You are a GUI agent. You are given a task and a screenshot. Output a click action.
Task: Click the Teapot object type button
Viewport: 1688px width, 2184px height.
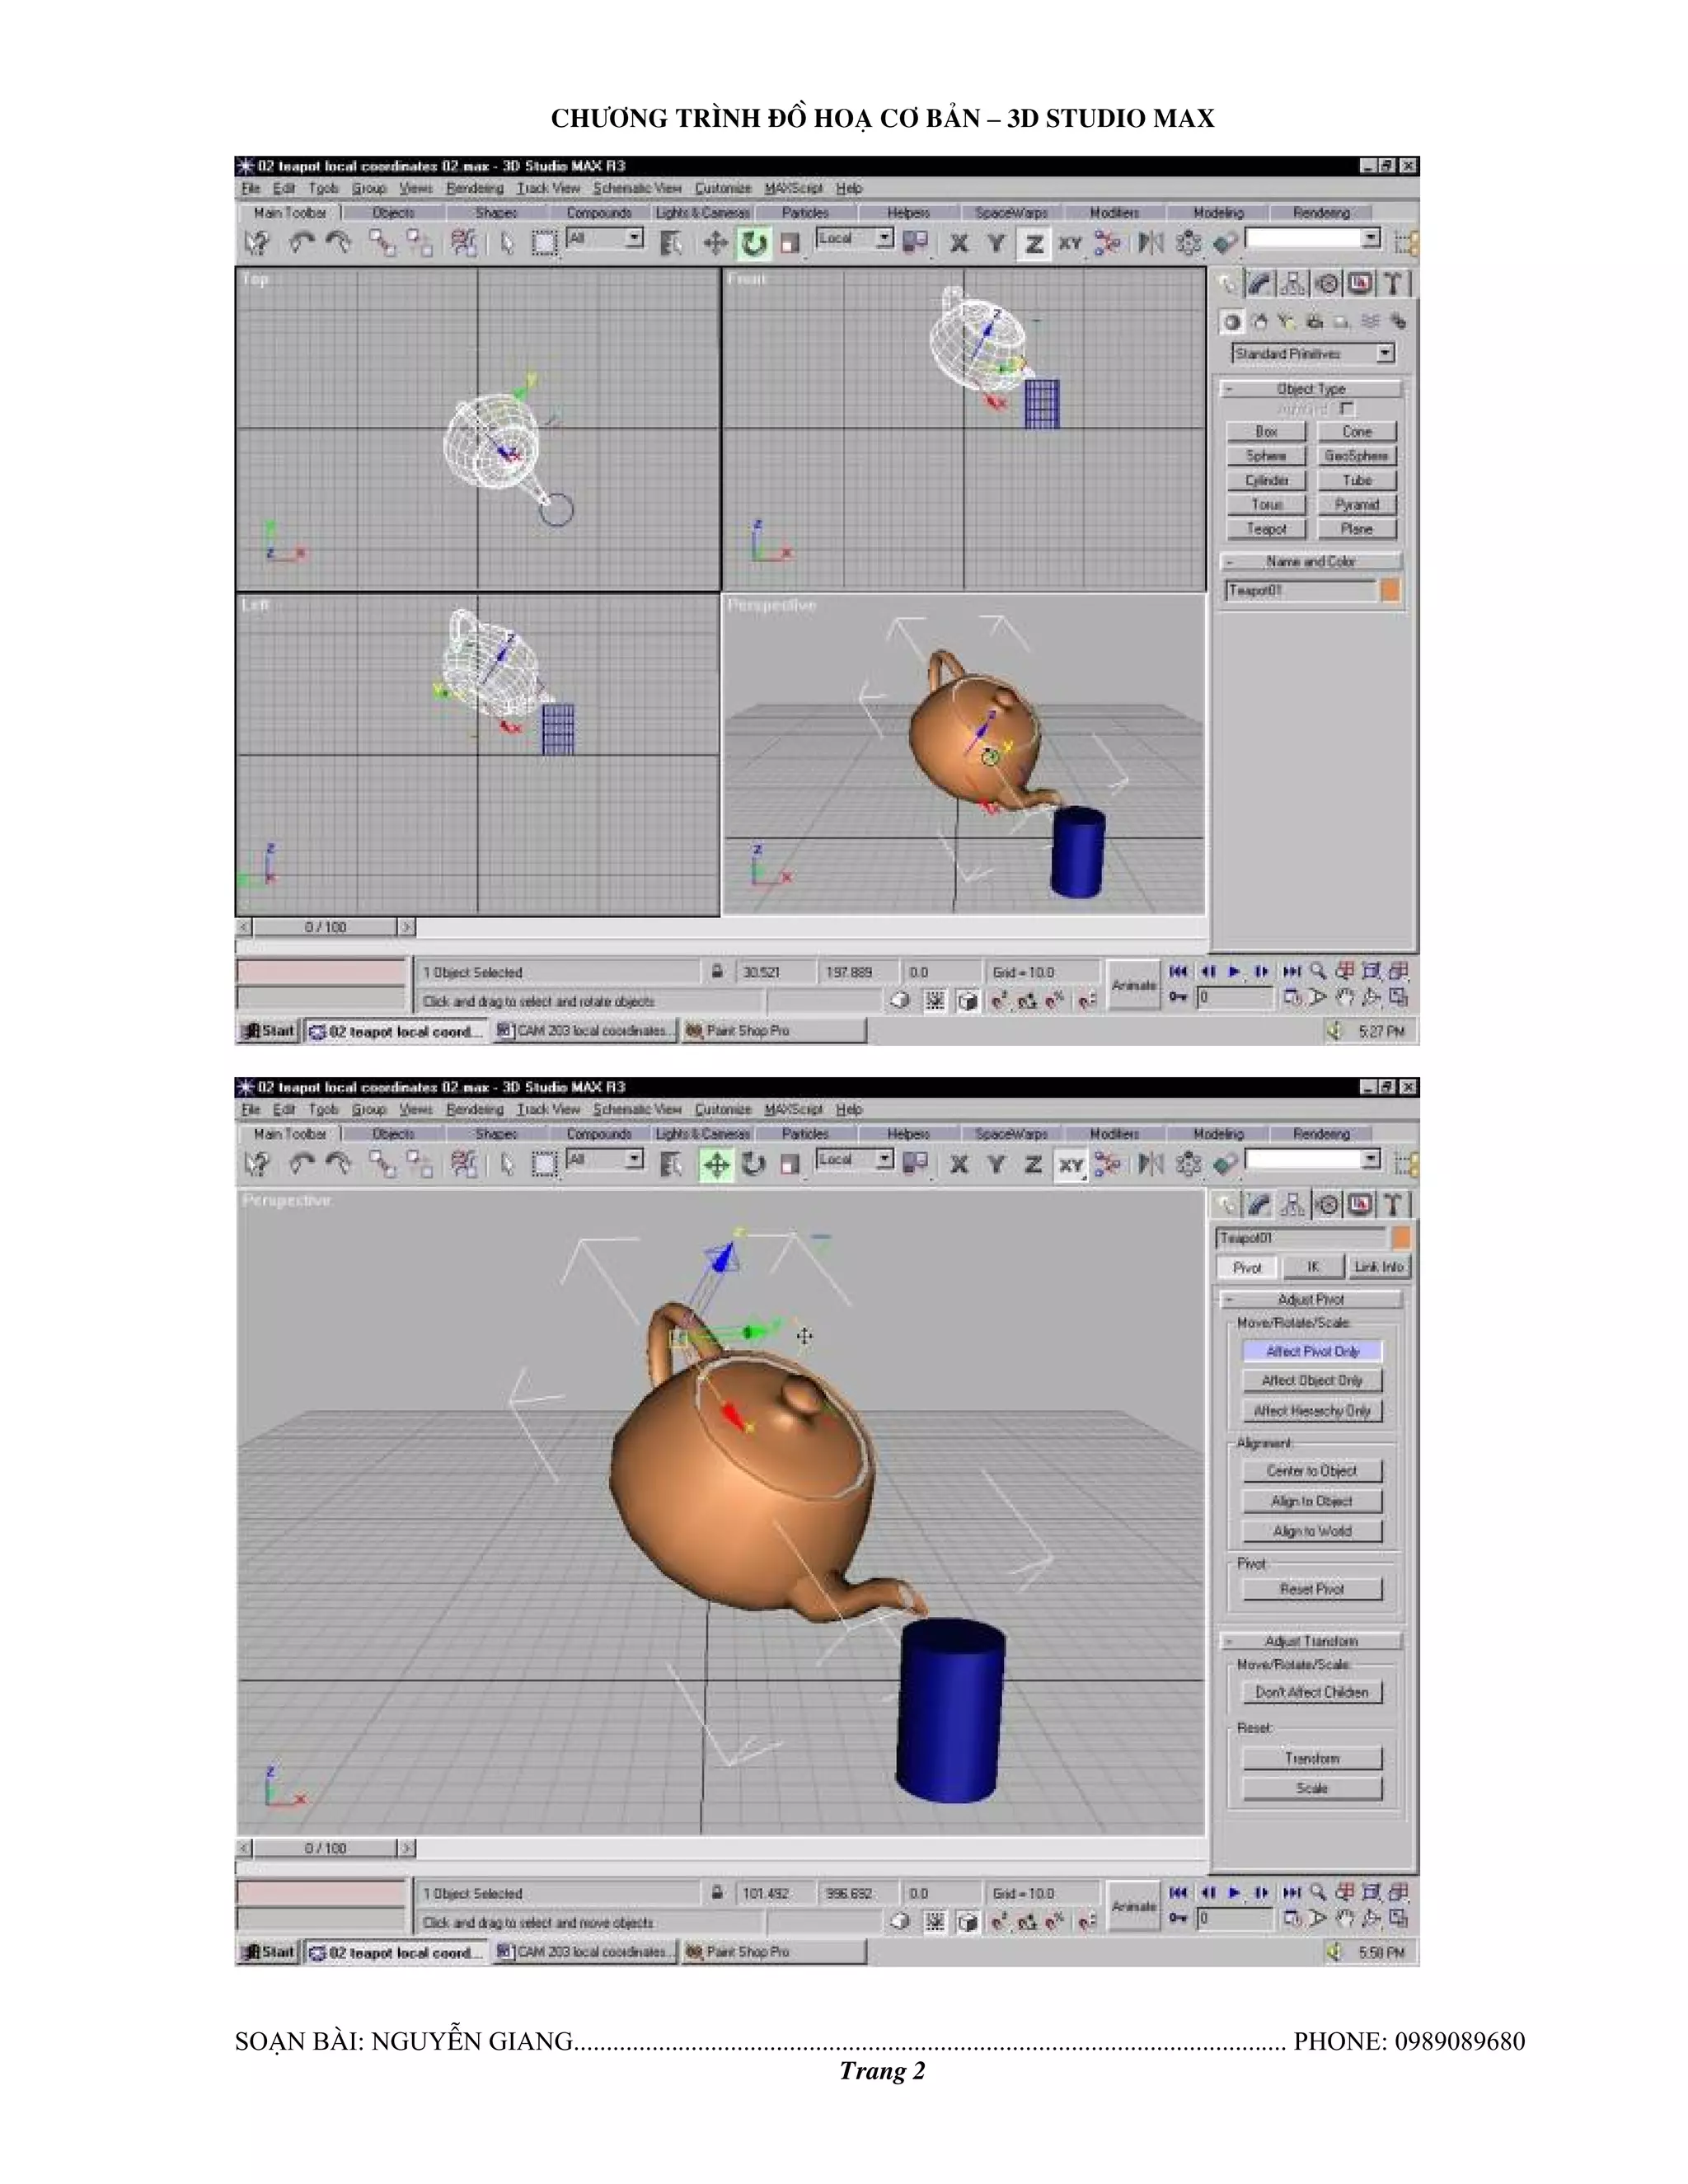click(x=1266, y=529)
